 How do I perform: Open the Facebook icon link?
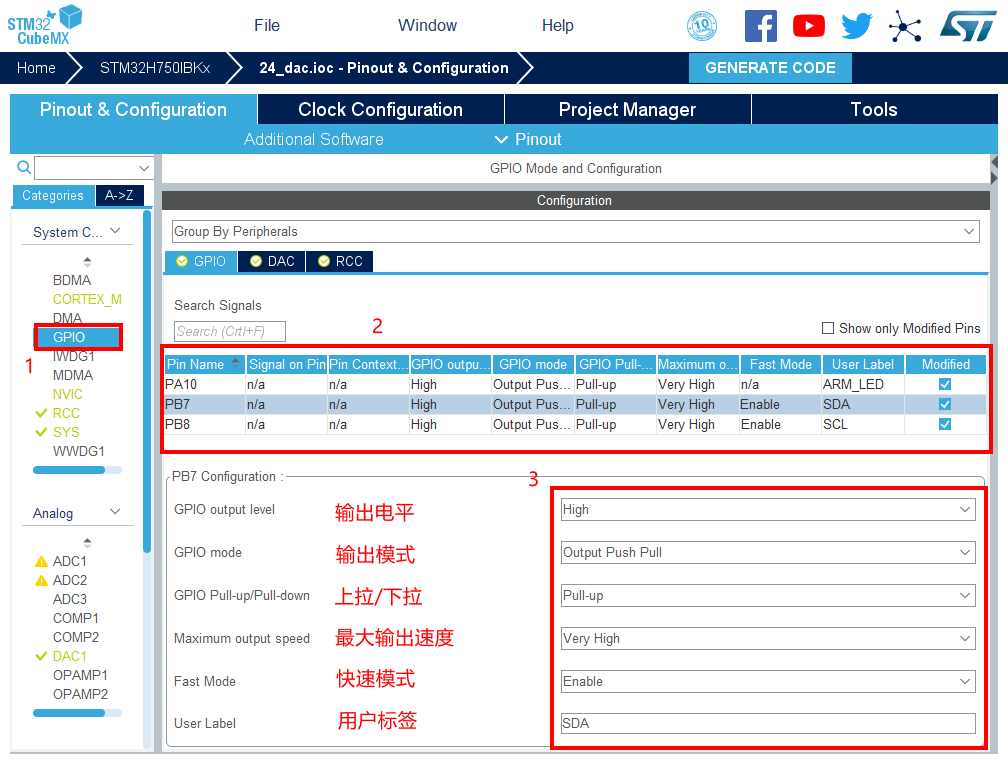pyautogui.click(x=760, y=26)
